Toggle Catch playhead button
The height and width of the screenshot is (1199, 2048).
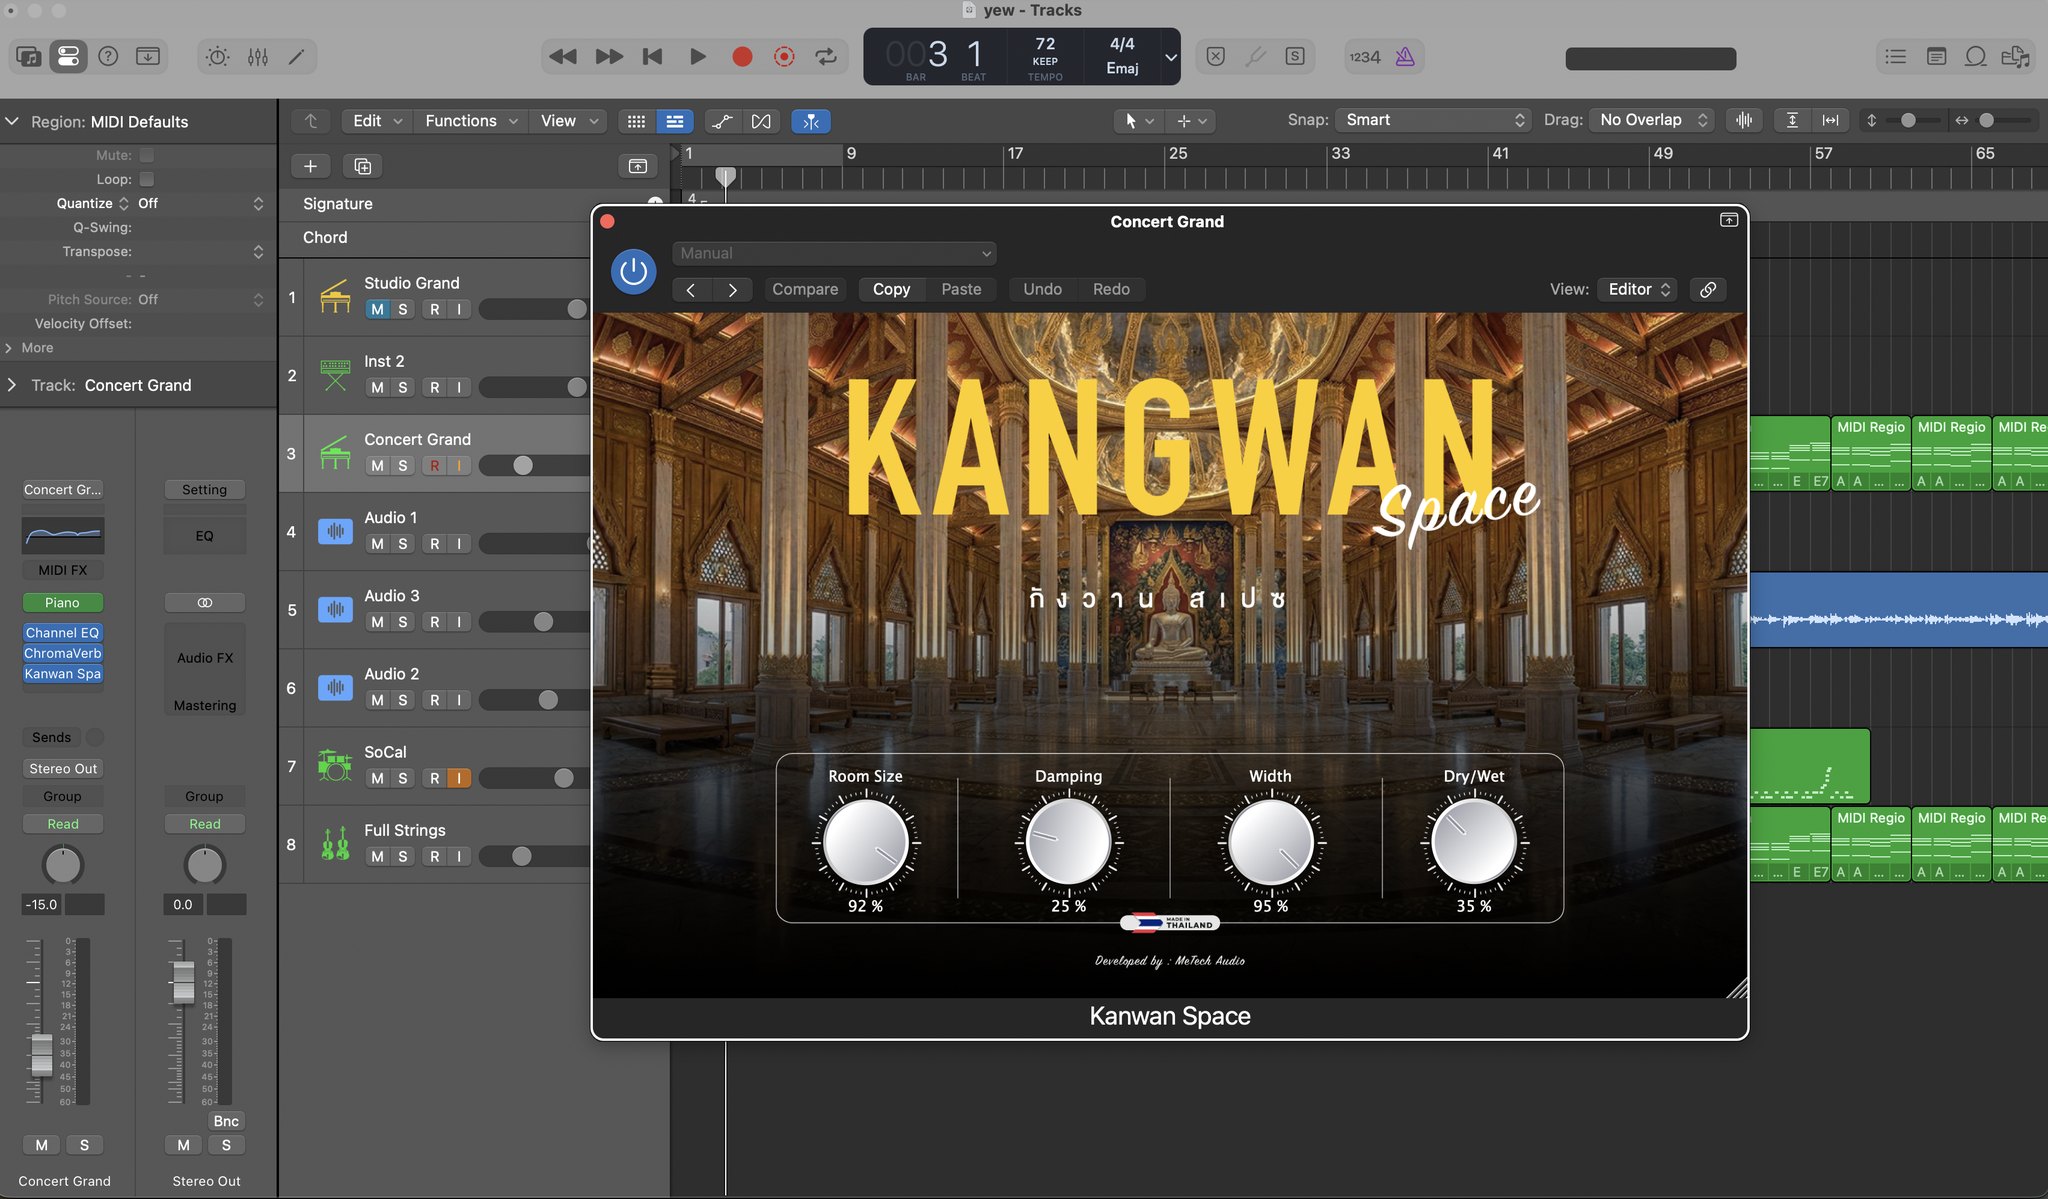click(811, 121)
